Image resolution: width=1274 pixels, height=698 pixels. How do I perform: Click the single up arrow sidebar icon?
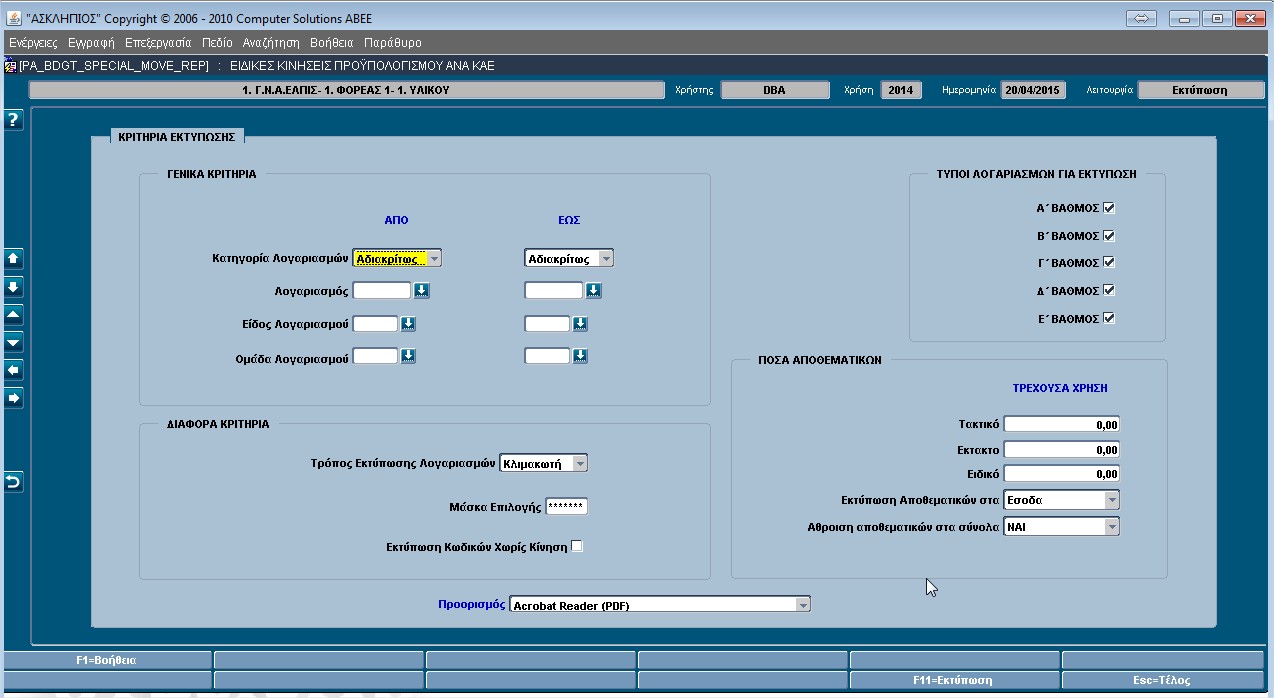[x=13, y=314]
